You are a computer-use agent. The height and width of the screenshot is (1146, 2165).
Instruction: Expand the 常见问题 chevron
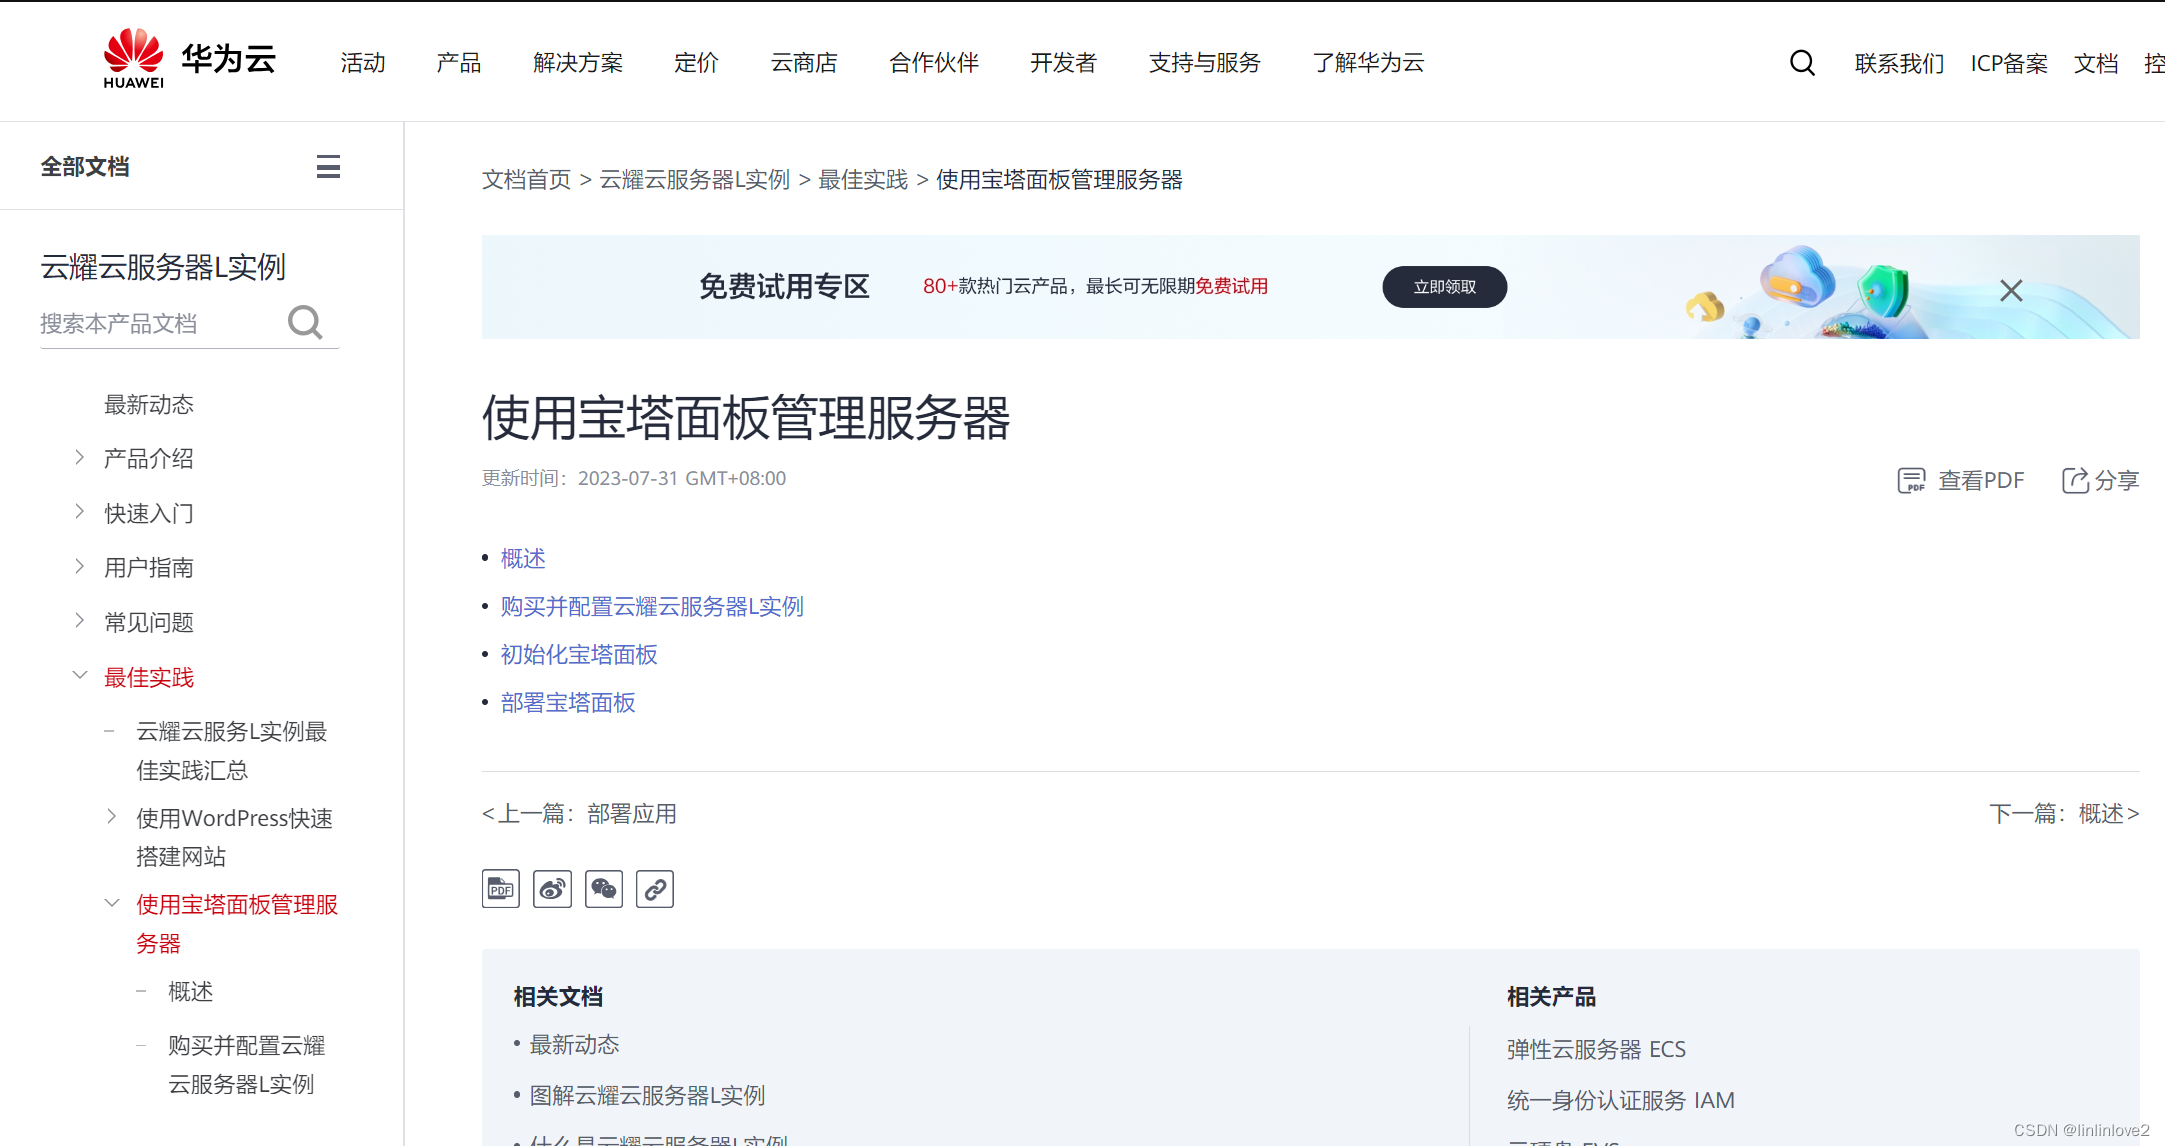click(80, 621)
